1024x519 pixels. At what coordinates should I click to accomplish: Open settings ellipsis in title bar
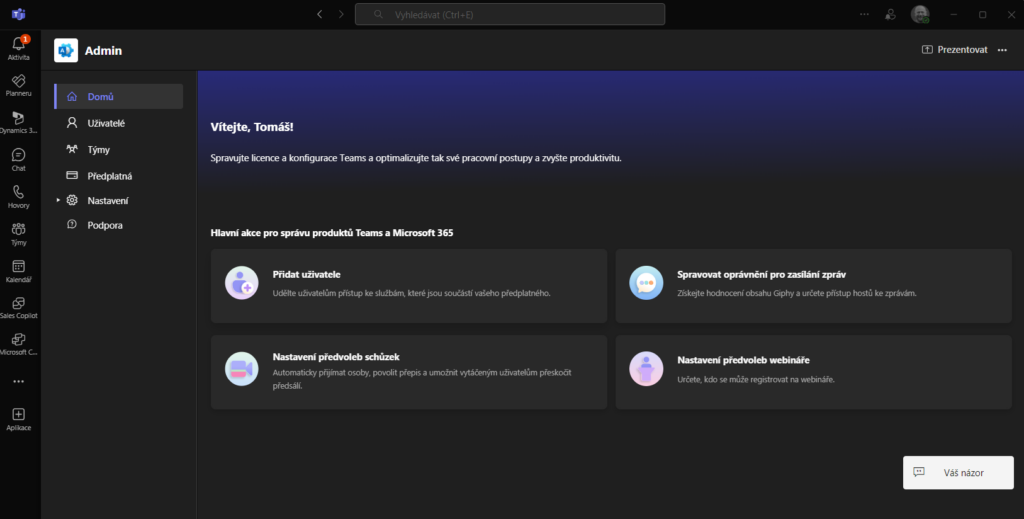click(x=864, y=14)
